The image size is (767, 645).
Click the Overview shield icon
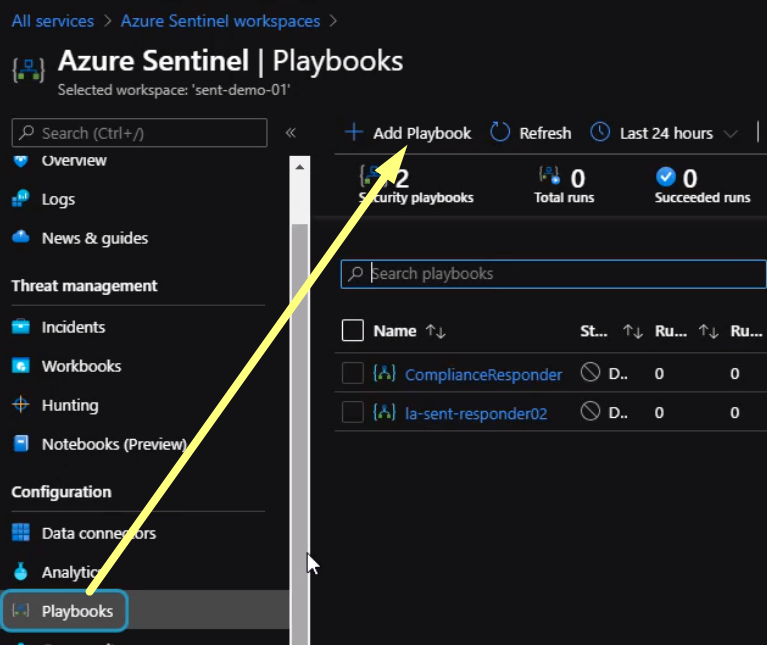21,160
